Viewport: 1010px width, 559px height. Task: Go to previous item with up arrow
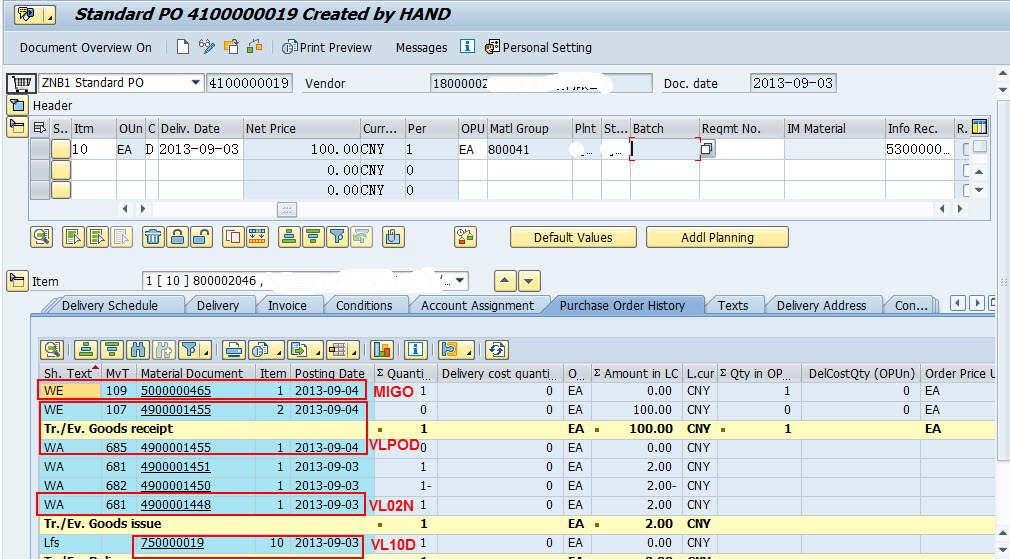[504, 281]
